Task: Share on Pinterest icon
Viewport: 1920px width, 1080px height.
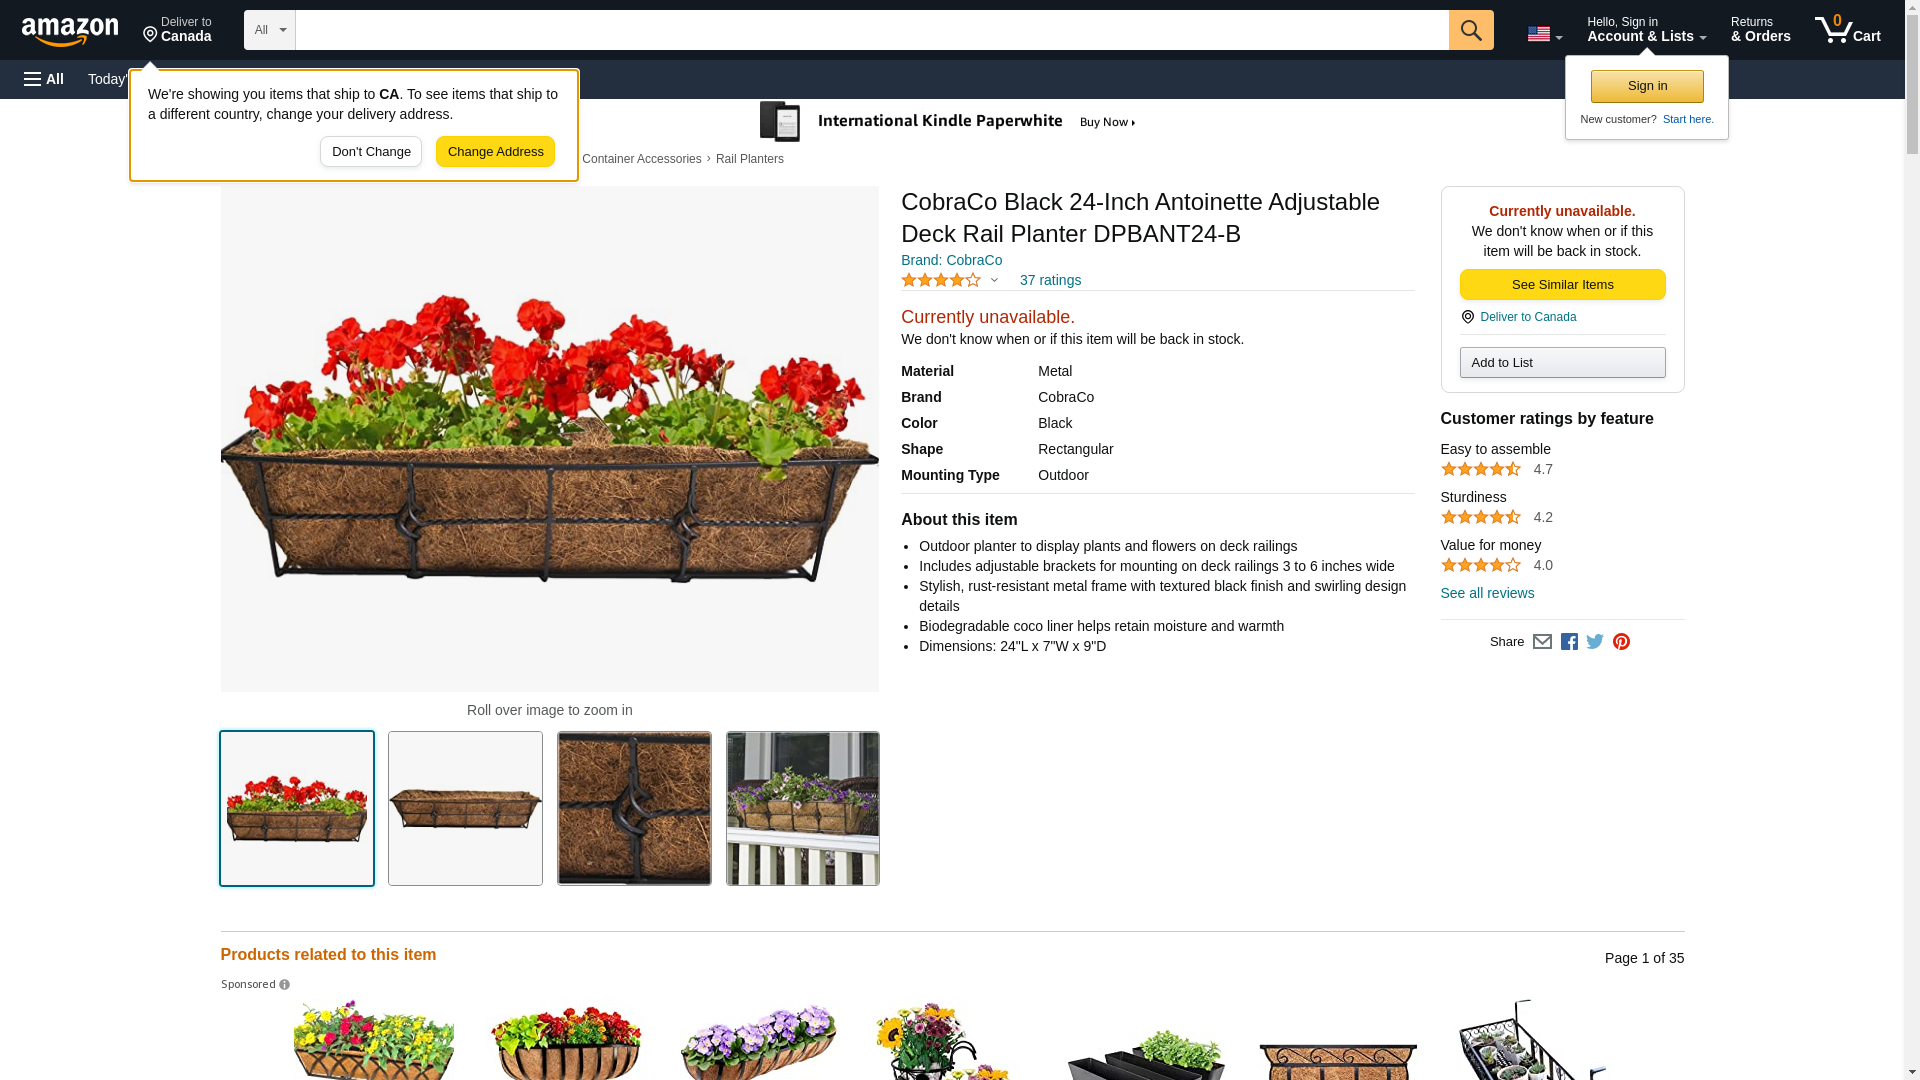Action: (x=1621, y=642)
